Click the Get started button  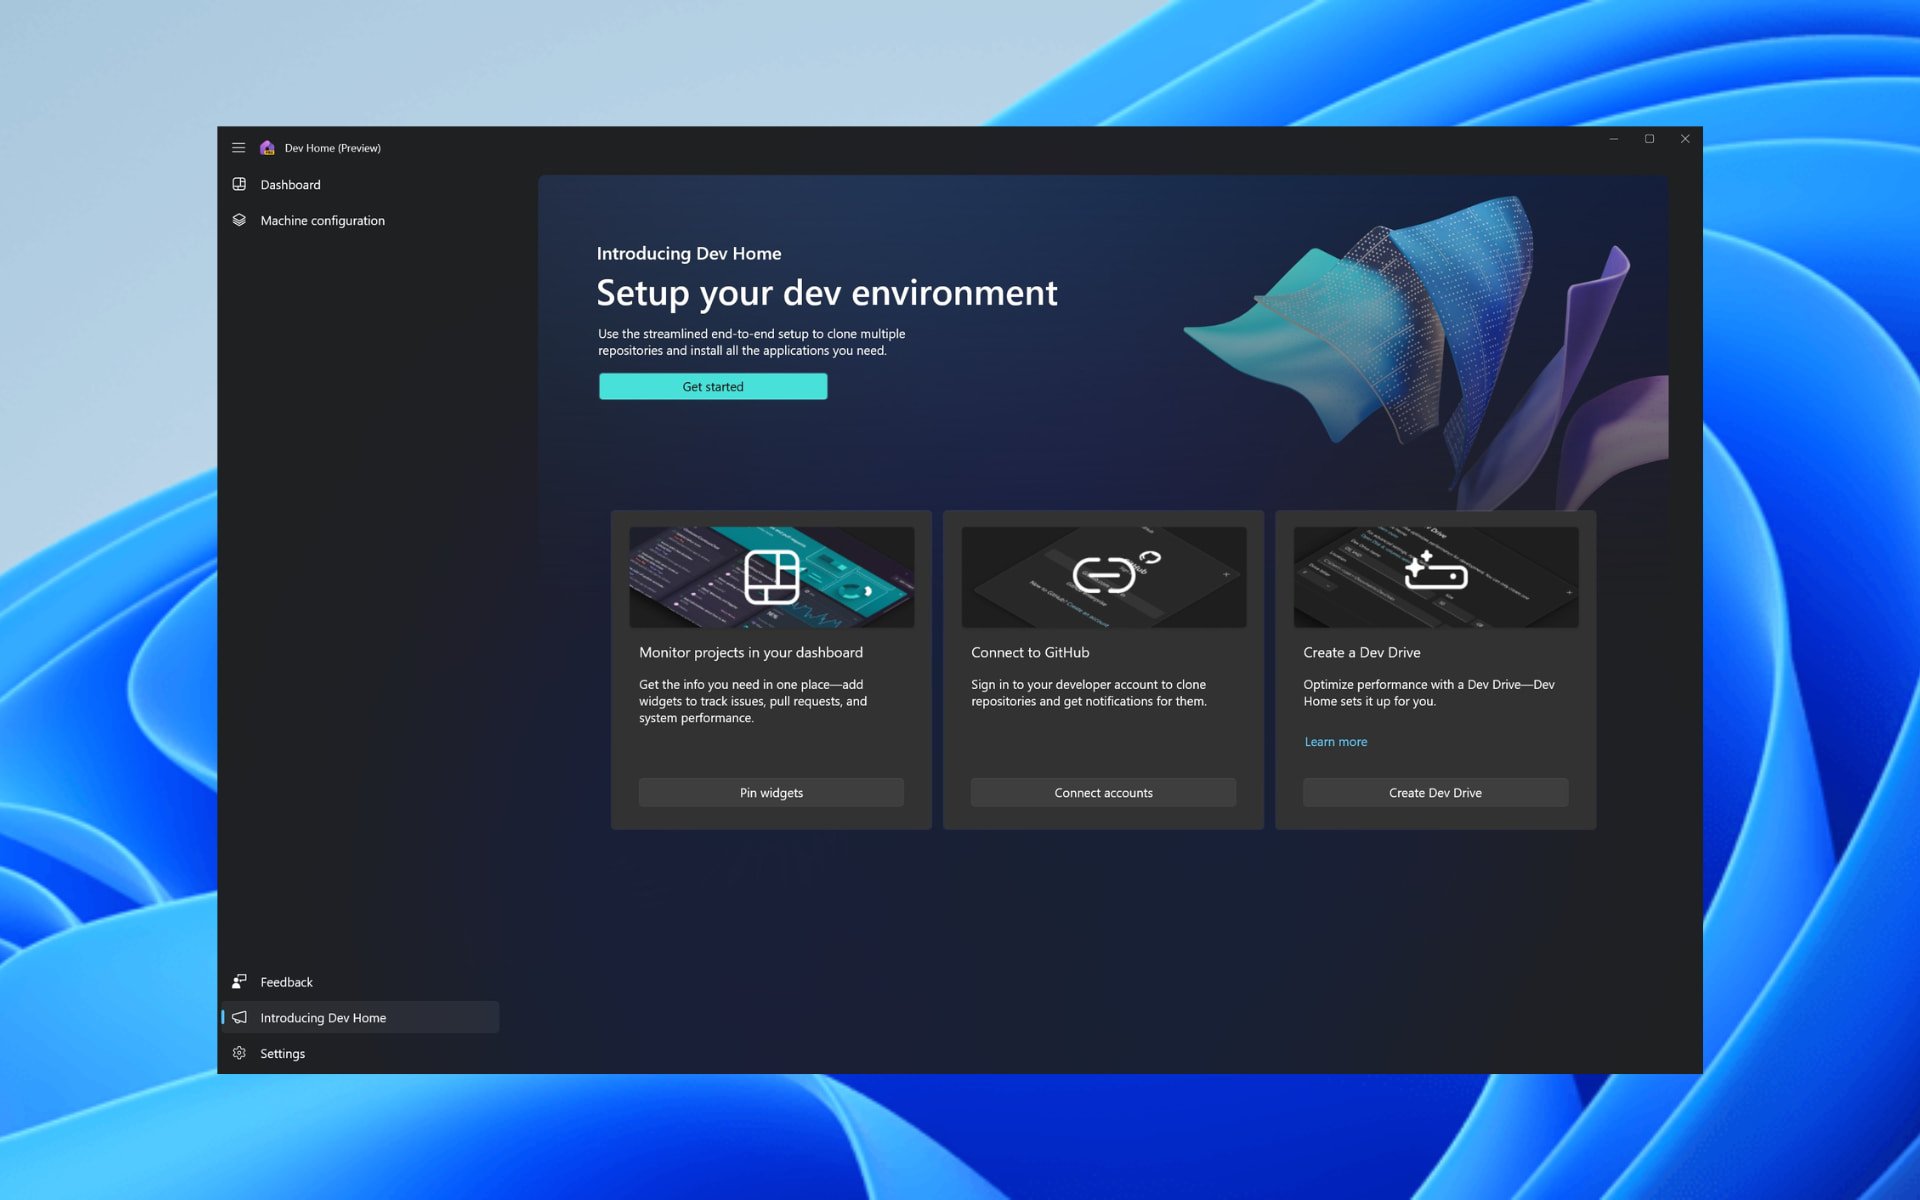click(713, 386)
